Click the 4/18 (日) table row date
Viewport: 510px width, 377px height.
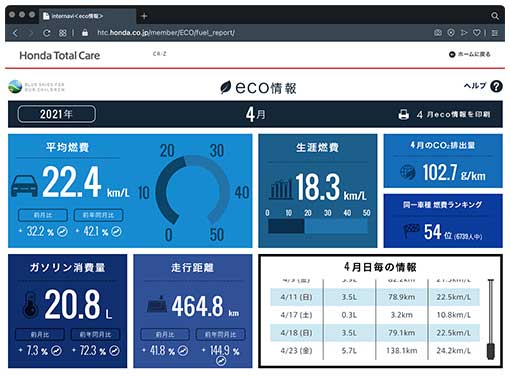pos(296,333)
